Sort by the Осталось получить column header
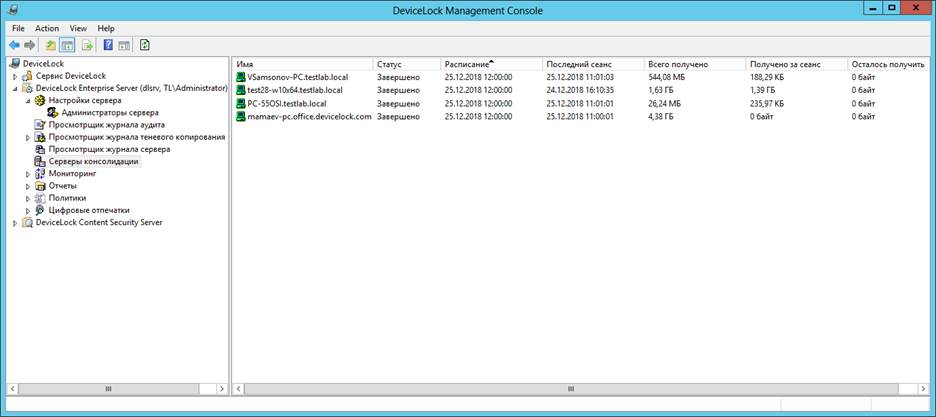Screen dimensions: 936x417 (x=889, y=64)
